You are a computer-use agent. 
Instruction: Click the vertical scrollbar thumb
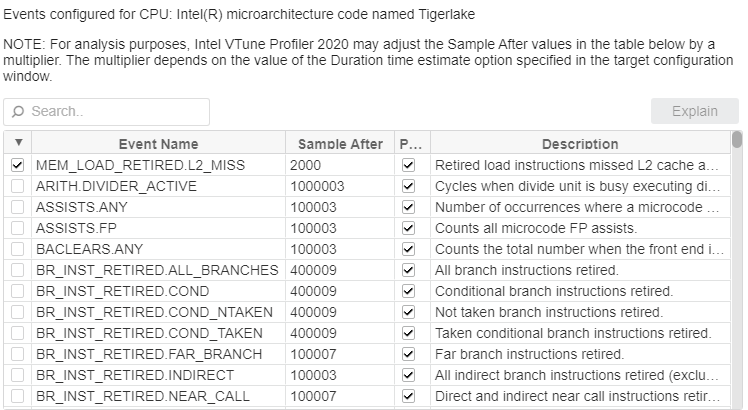pos(738,139)
